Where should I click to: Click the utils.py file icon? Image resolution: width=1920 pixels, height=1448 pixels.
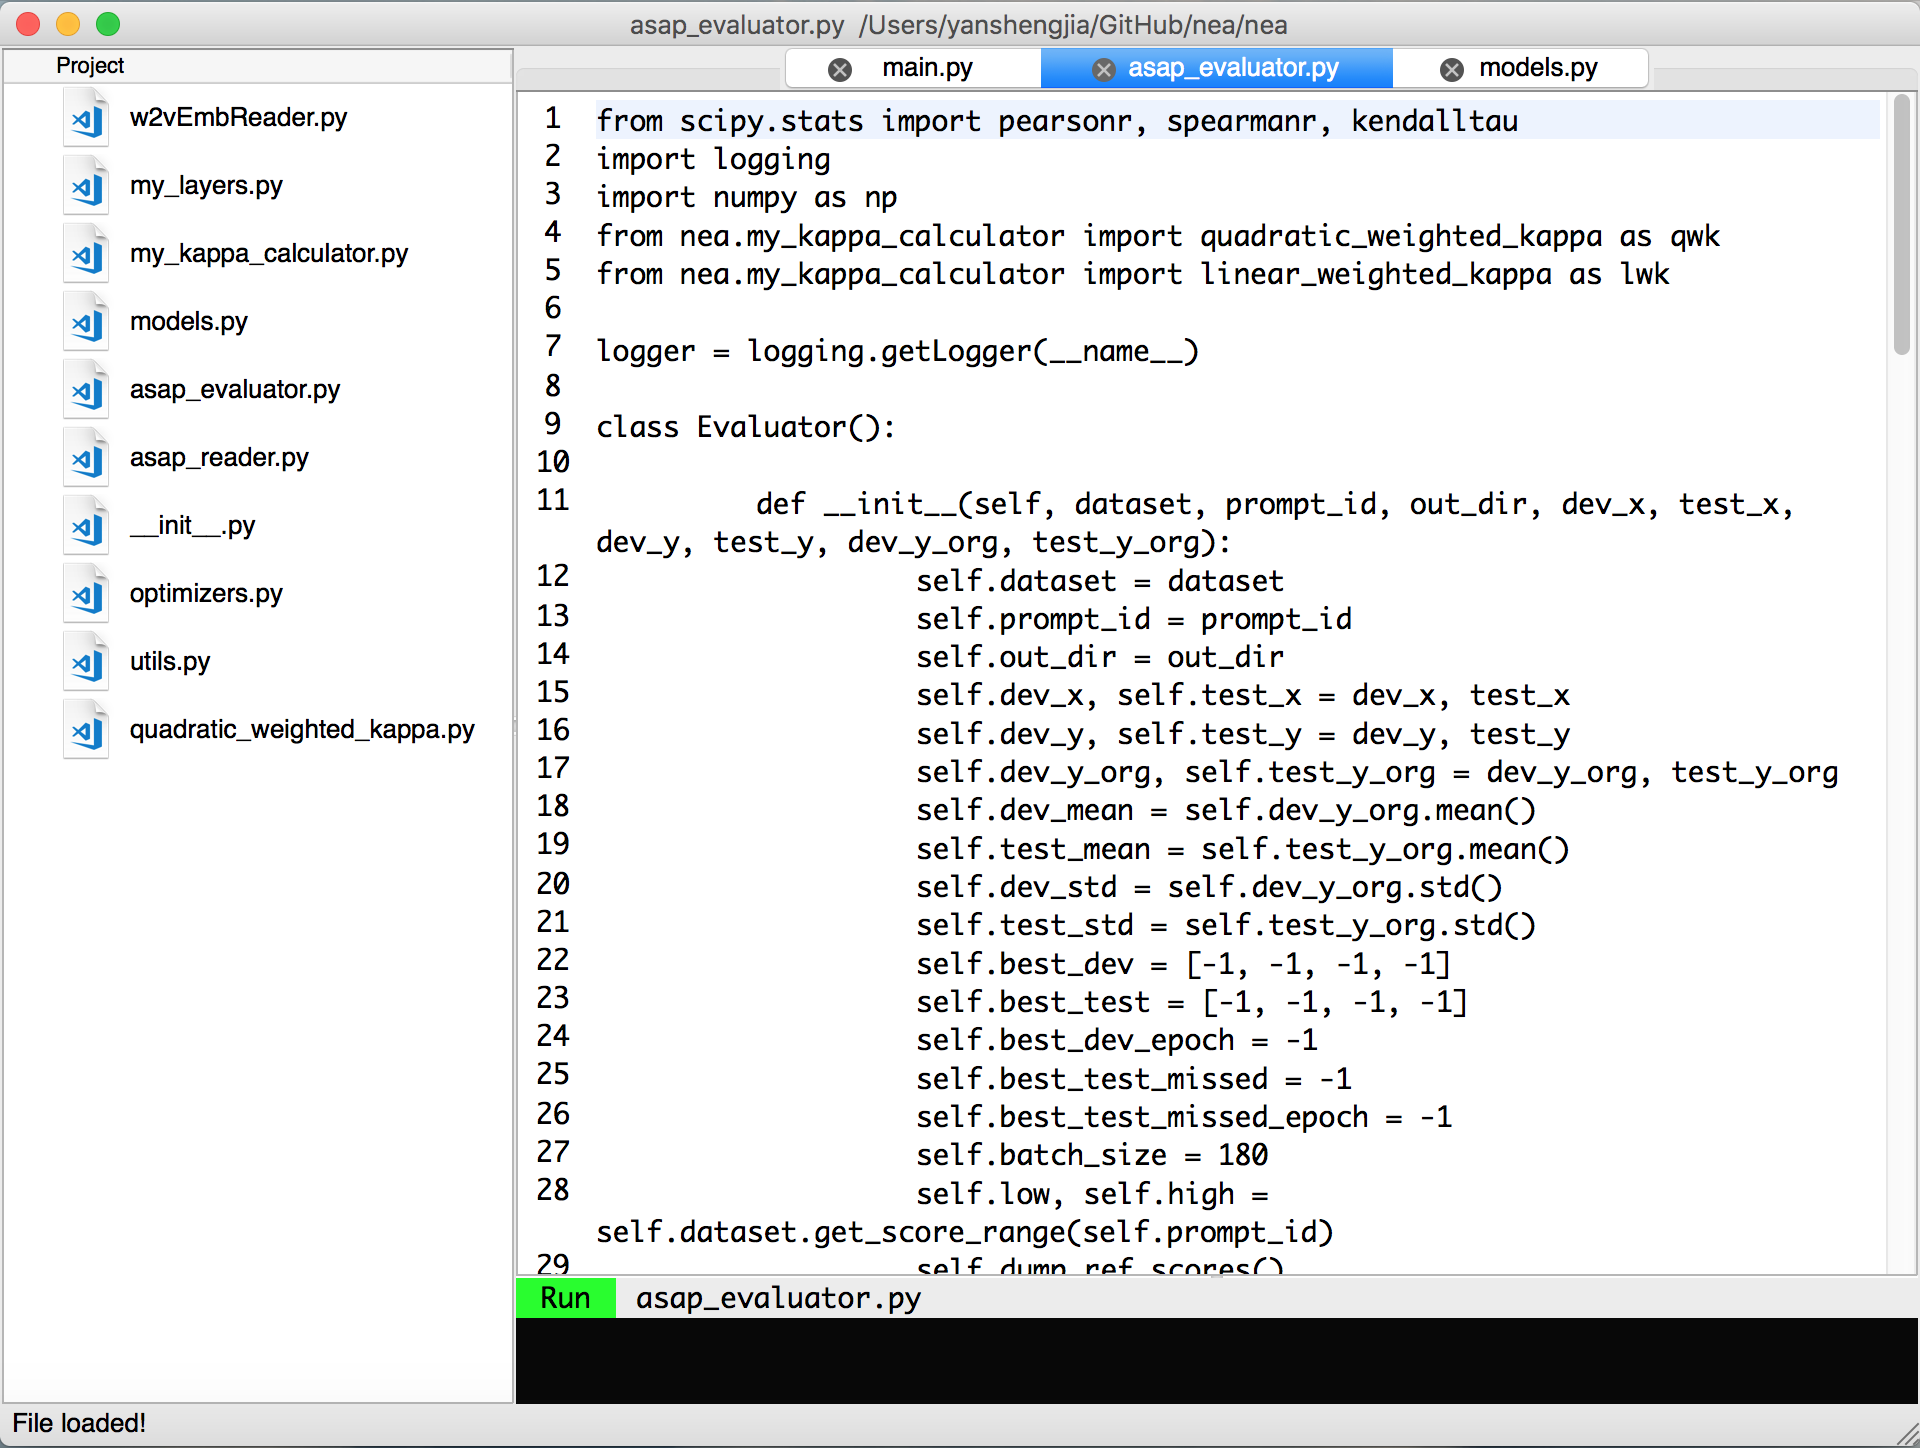tap(87, 663)
